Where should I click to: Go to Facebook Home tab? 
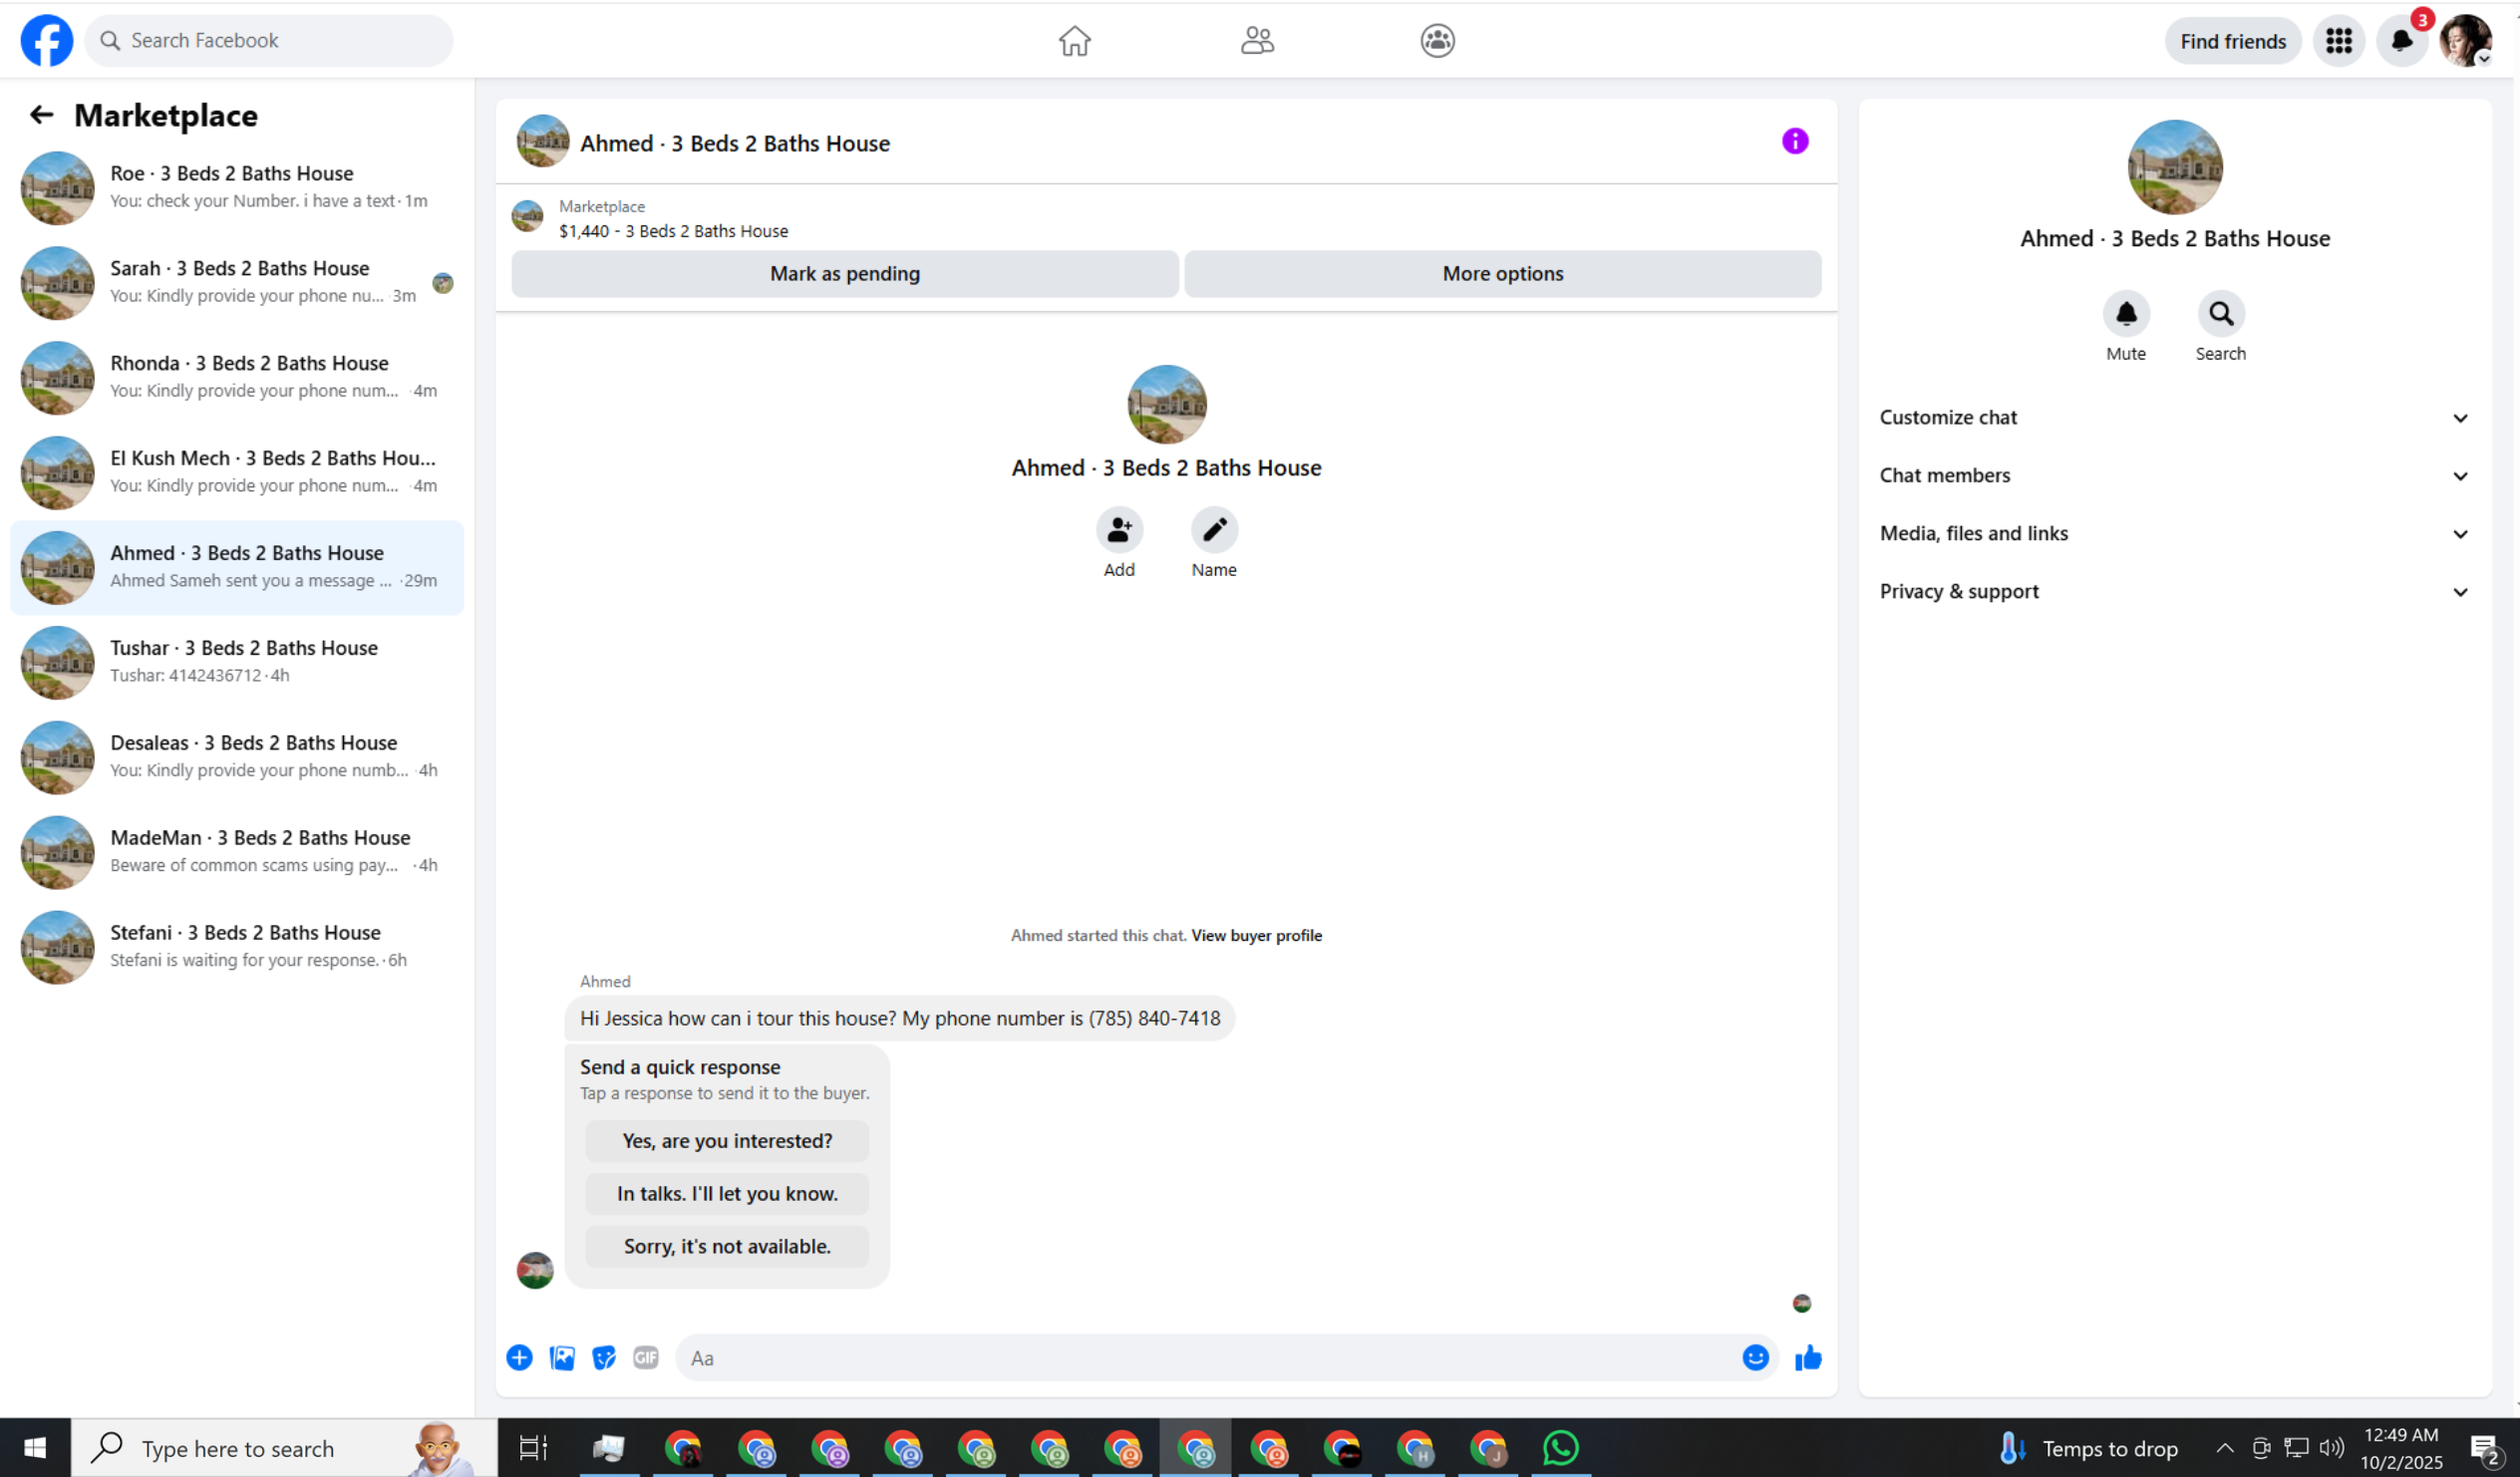click(x=1074, y=41)
